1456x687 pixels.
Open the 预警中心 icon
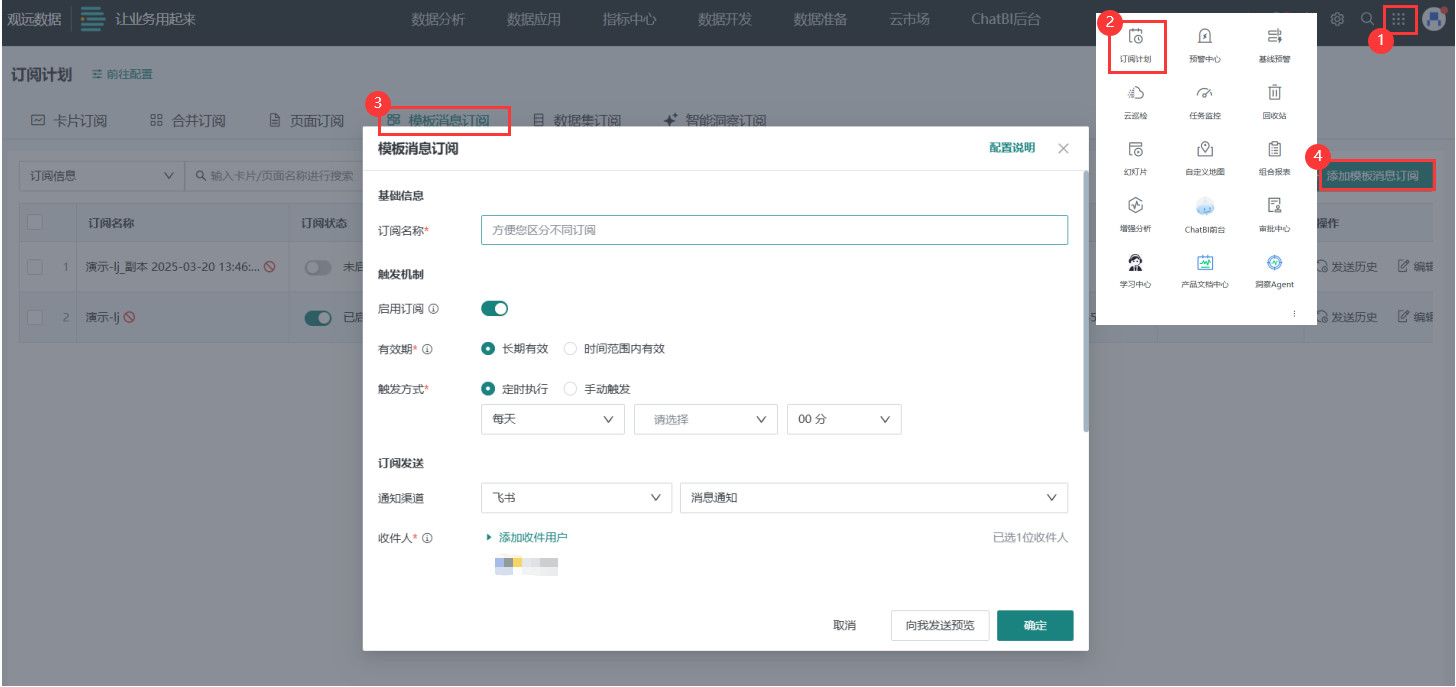tap(1204, 45)
